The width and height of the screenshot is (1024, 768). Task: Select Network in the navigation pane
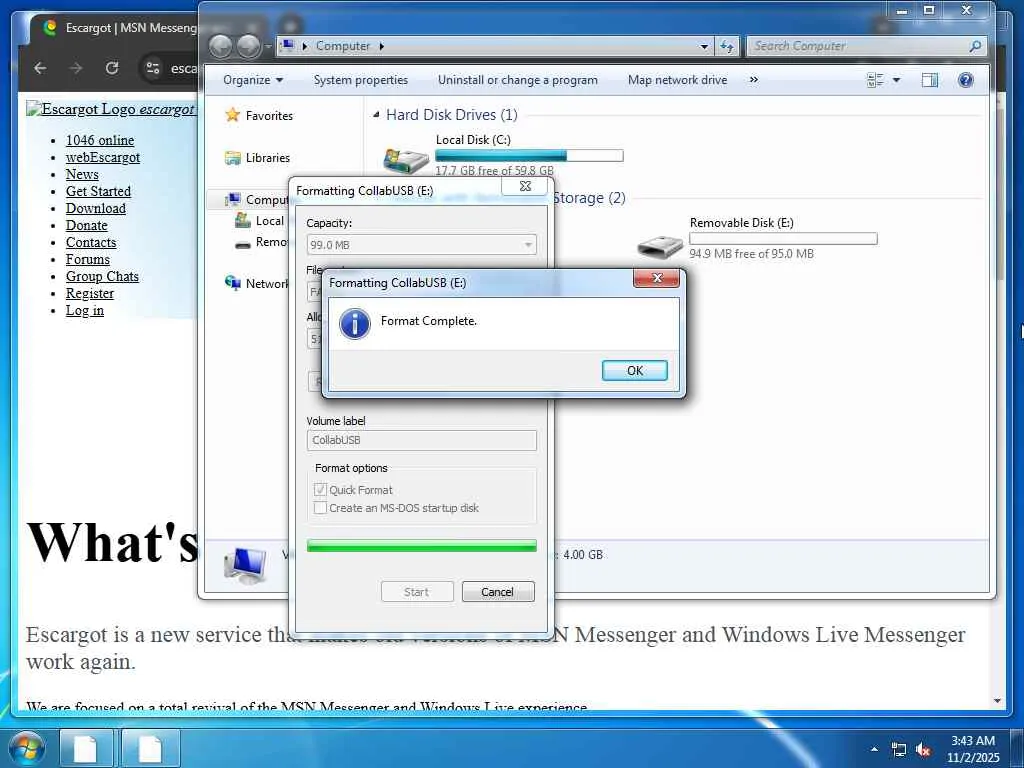pos(266,283)
